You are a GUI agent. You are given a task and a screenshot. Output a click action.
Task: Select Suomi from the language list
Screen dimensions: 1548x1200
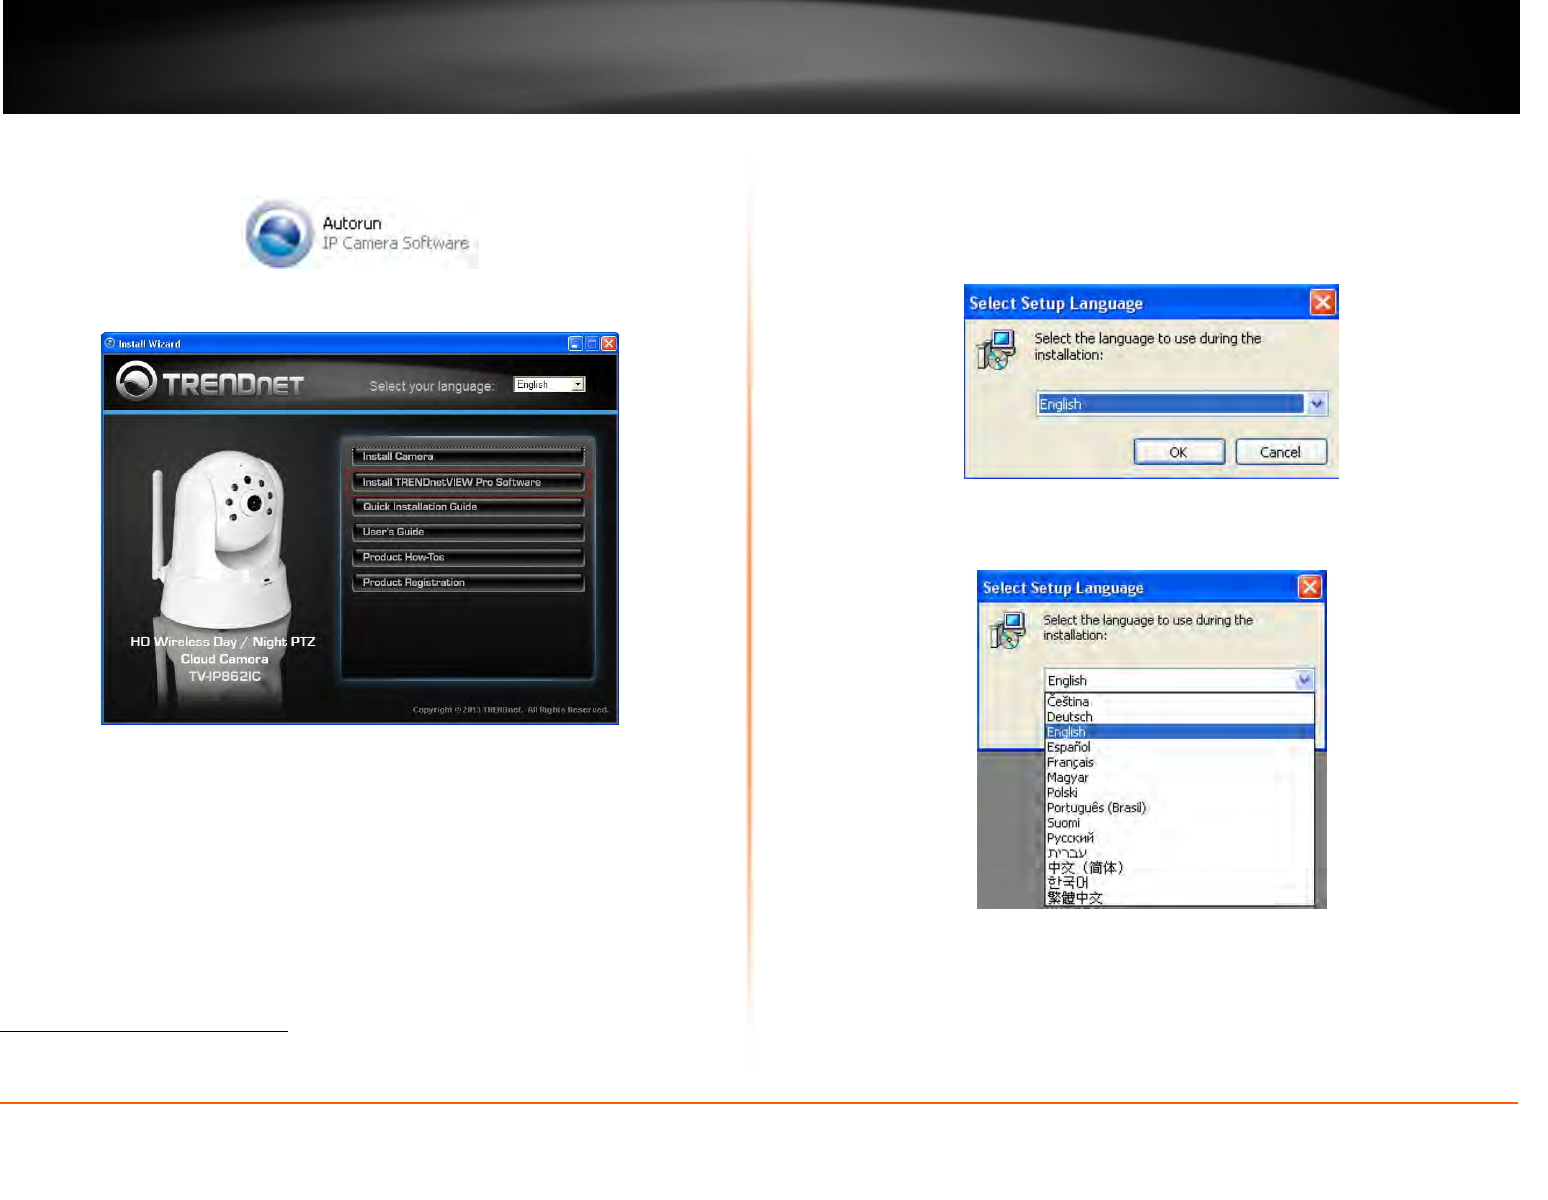point(1179,823)
